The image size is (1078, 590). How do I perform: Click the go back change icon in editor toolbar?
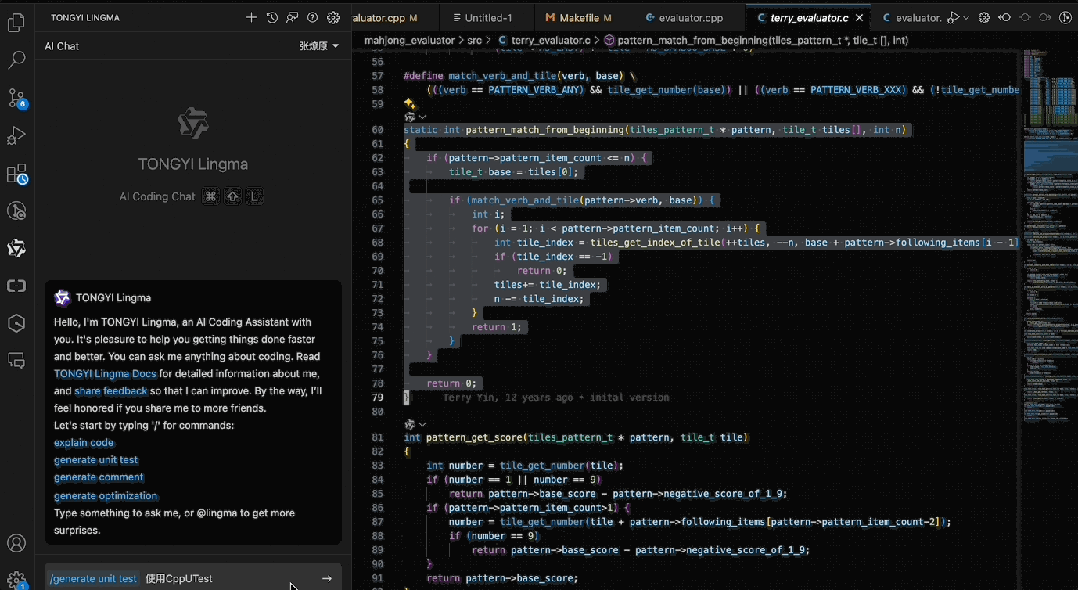[x=1004, y=18]
